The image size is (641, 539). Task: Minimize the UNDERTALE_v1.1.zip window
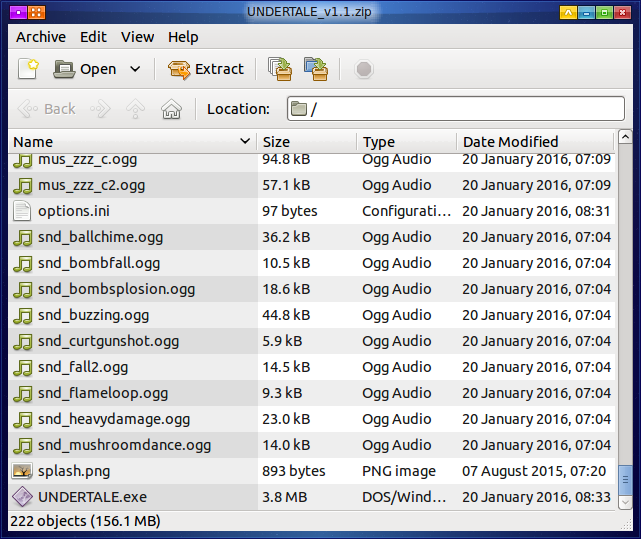point(586,13)
